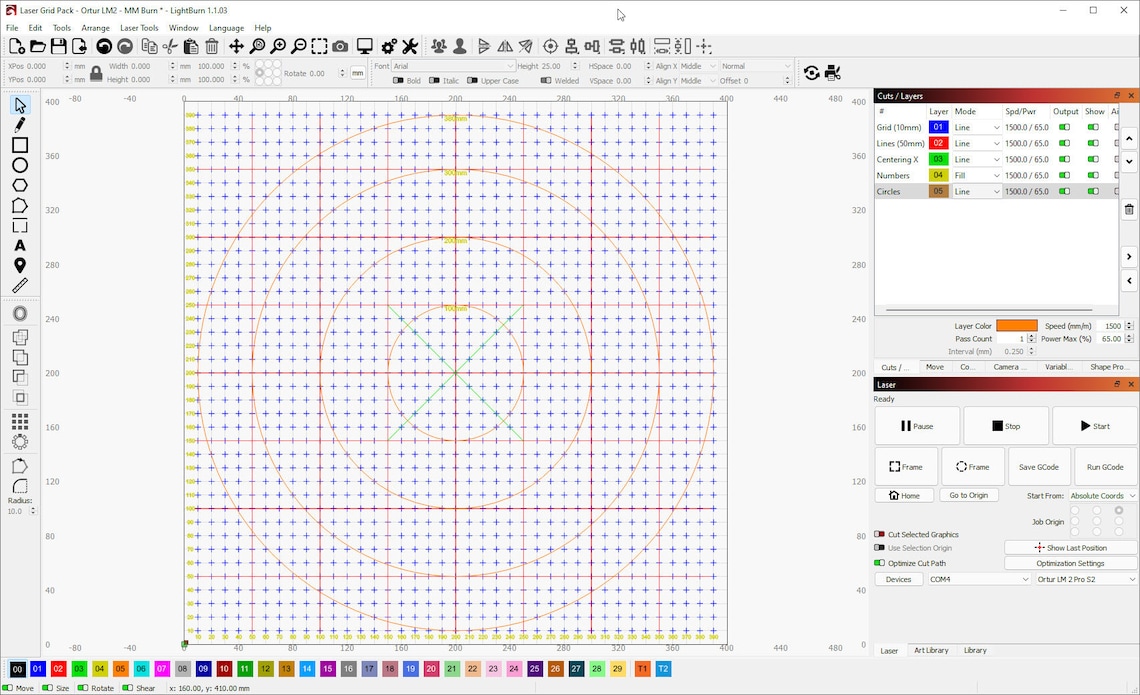Image resolution: width=1140 pixels, height=695 pixels.
Task: Toggle Bold text option
Action: point(398,81)
